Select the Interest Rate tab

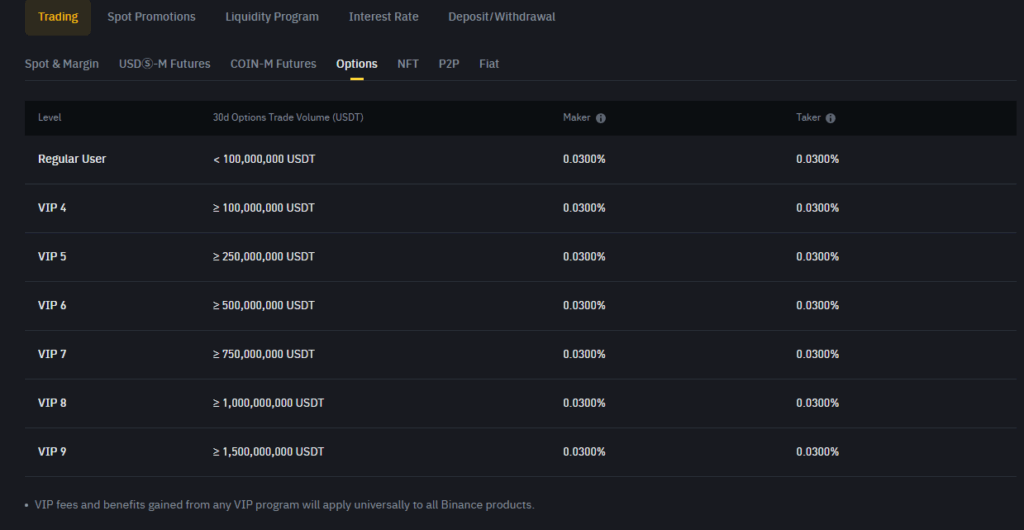point(383,17)
